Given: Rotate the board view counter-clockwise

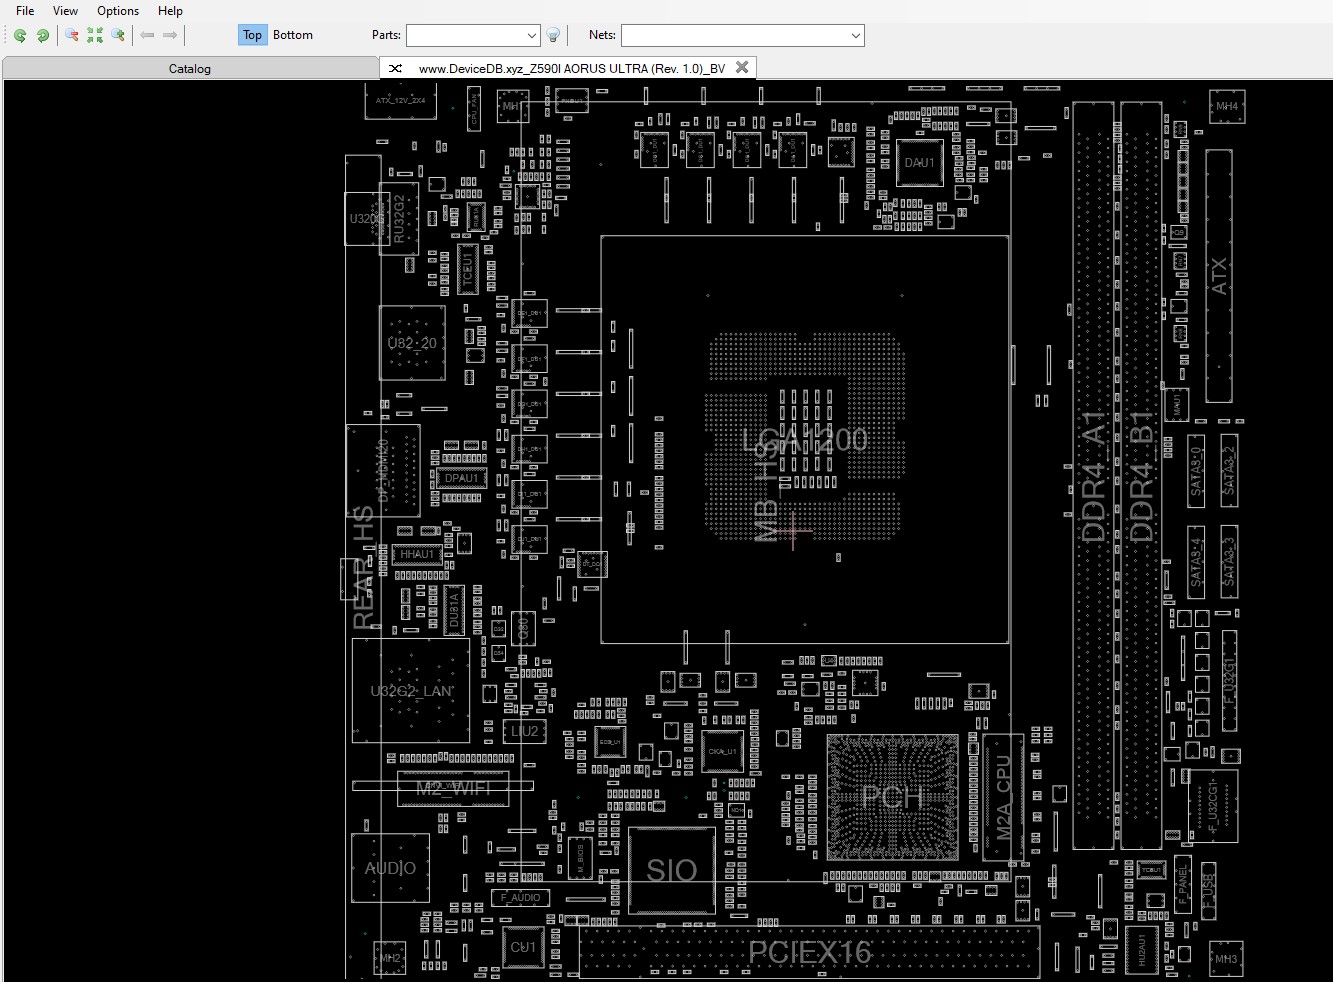Looking at the screenshot, I should (x=20, y=35).
